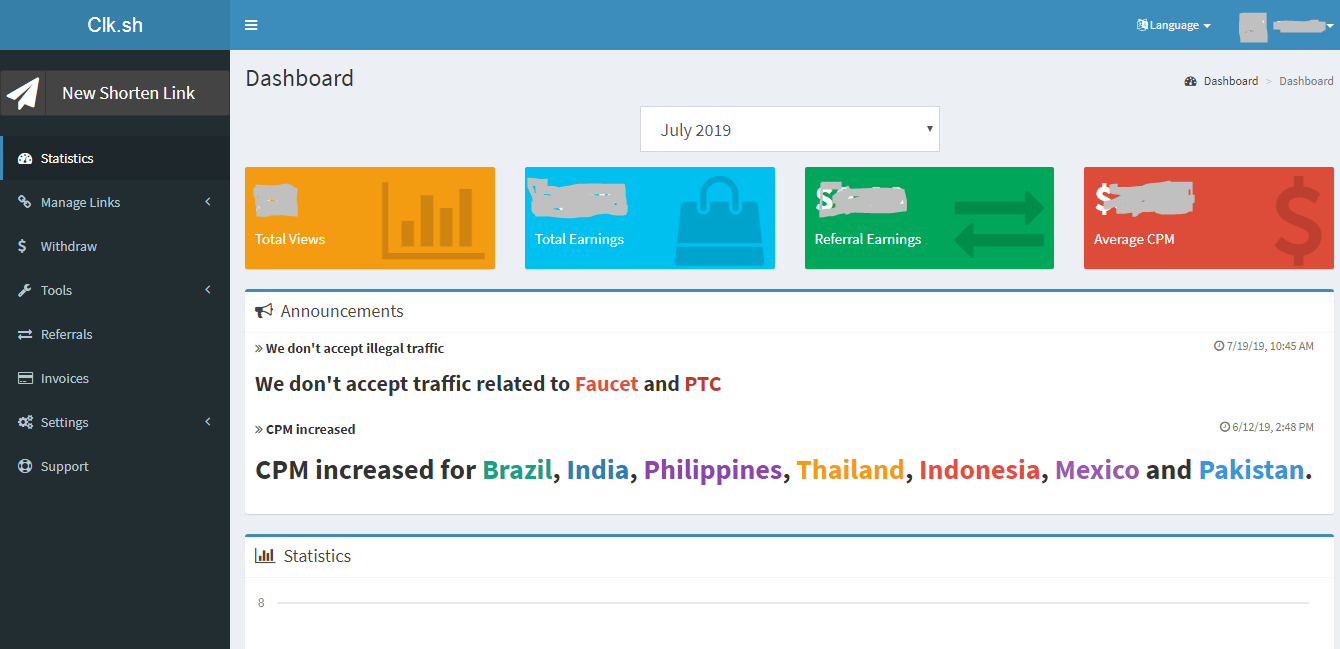Click the 'We don't accept illegal traffic' title
1340x649 pixels.
(x=355, y=348)
